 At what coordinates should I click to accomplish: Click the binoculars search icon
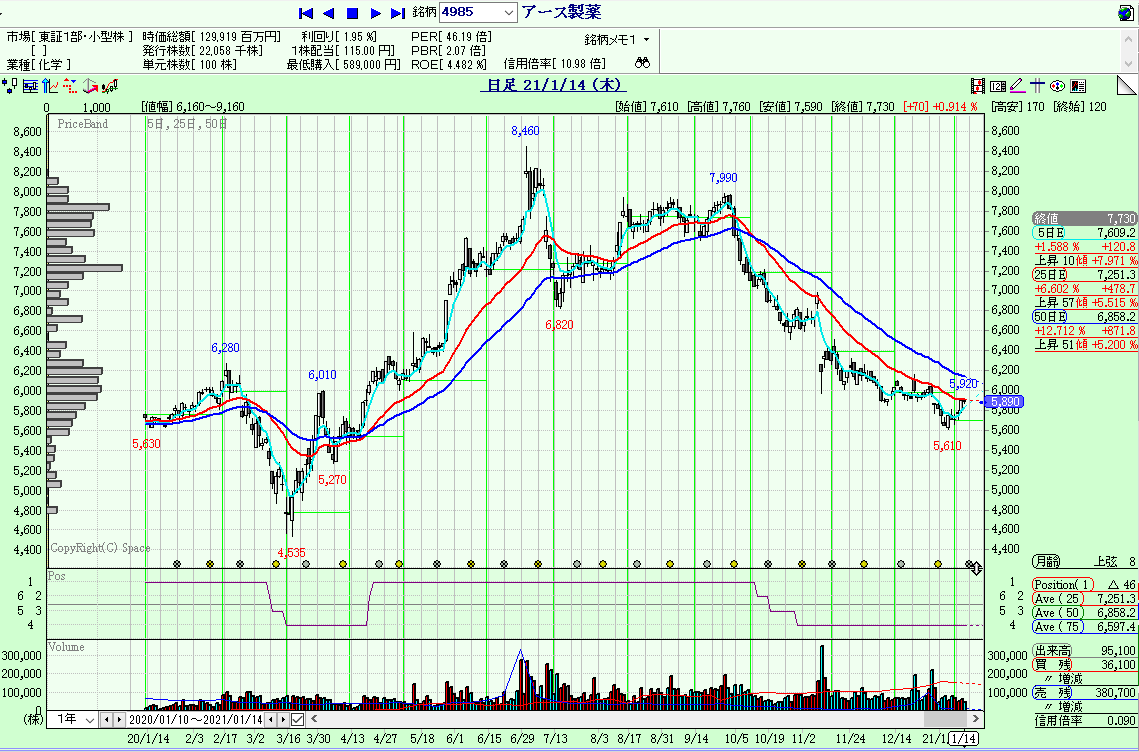[x=643, y=63]
